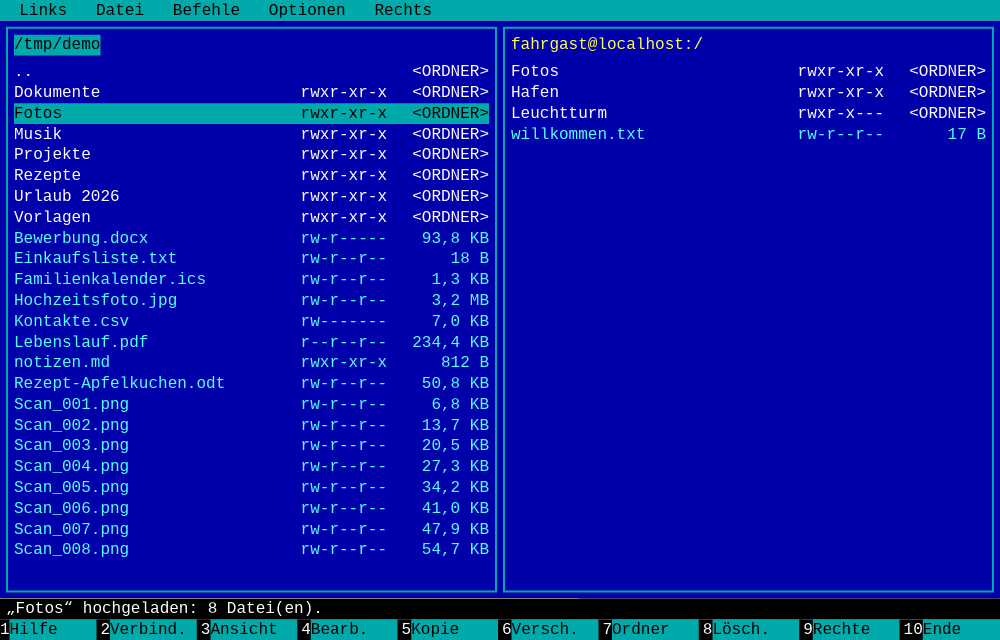Open the Optionen menu
This screenshot has height=640, width=1000.
click(307, 10)
